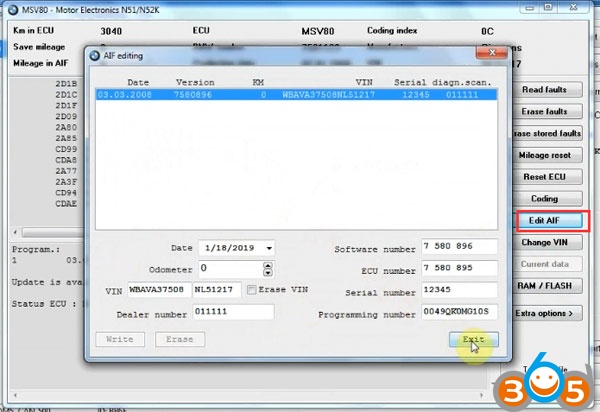Select fault code CD99 in list
Image resolution: width=600 pixels, height=412 pixels.
(x=66, y=149)
